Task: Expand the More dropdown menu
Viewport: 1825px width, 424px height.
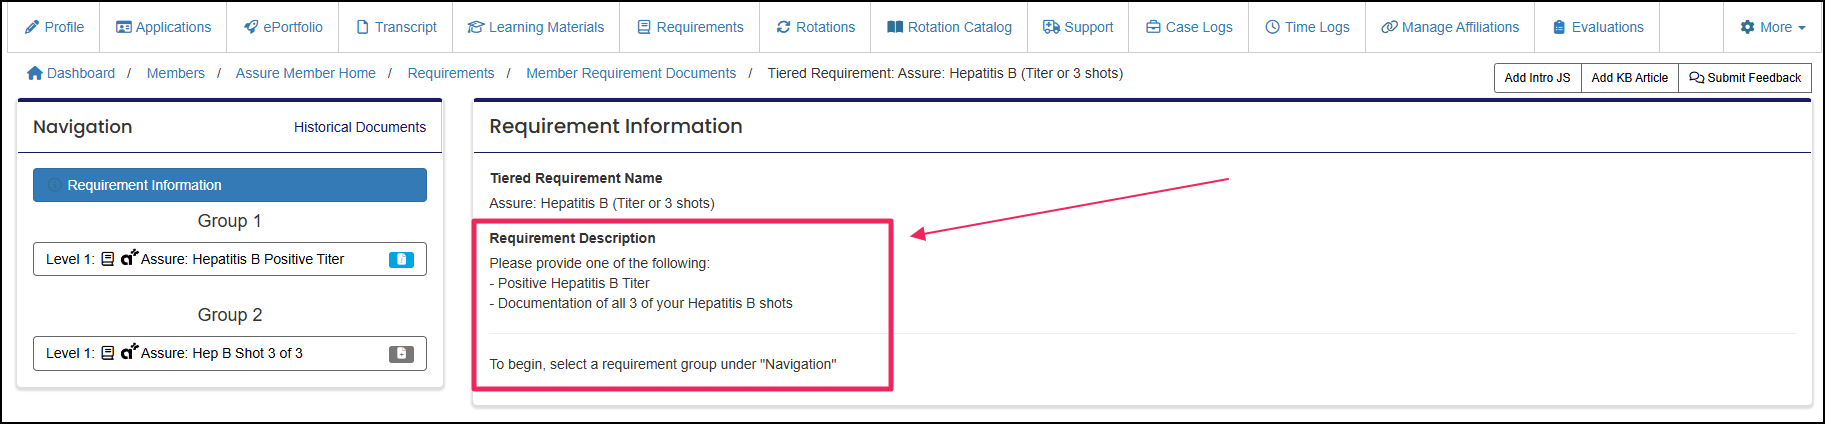Action: tap(1773, 27)
